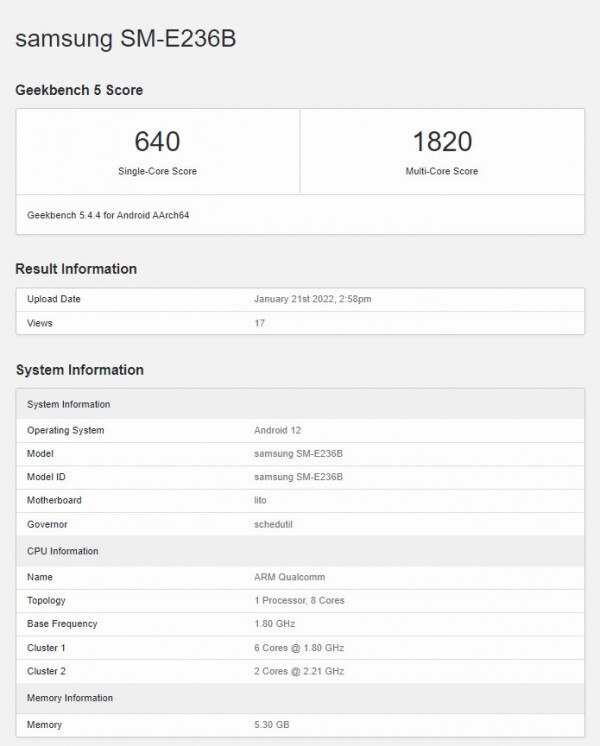Select the 6 Cores @ 1.80 GHz value
This screenshot has width=600, height=746.
(x=299, y=648)
